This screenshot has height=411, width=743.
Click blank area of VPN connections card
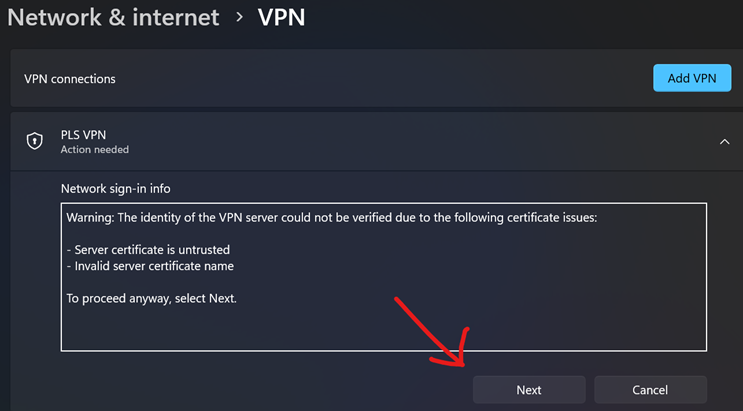pos(380,79)
